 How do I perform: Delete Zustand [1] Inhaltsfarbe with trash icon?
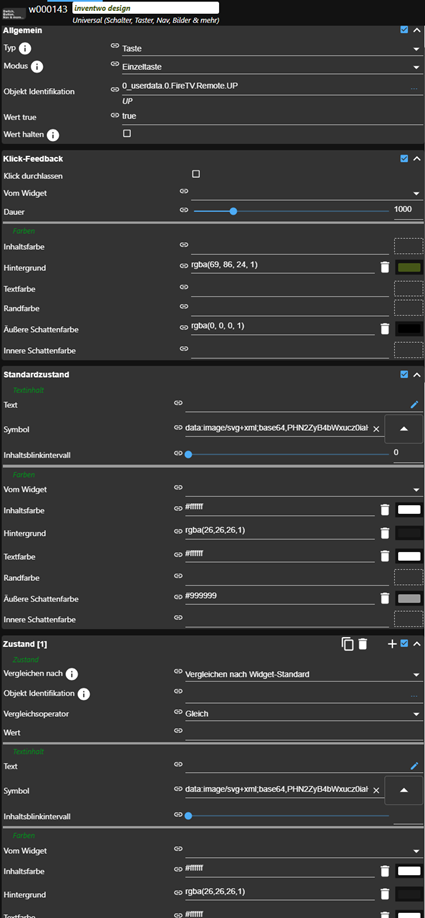pyautogui.click(x=385, y=871)
